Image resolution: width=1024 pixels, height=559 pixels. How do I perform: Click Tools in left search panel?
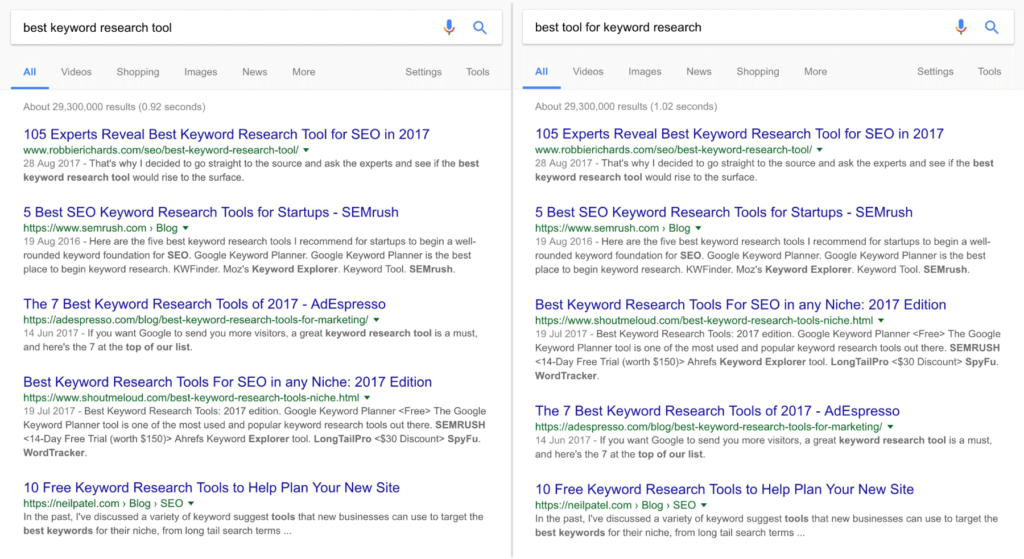pyautogui.click(x=478, y=72)
